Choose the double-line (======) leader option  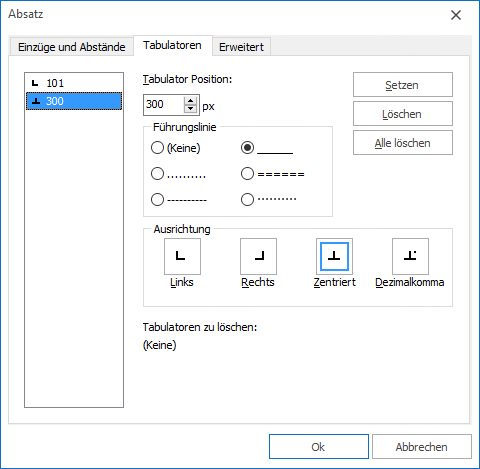247,174
